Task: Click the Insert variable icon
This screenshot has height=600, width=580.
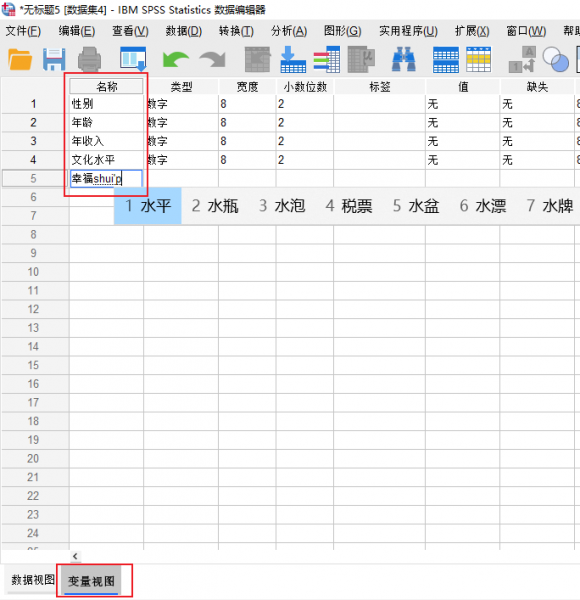Action: click(479, 60)
